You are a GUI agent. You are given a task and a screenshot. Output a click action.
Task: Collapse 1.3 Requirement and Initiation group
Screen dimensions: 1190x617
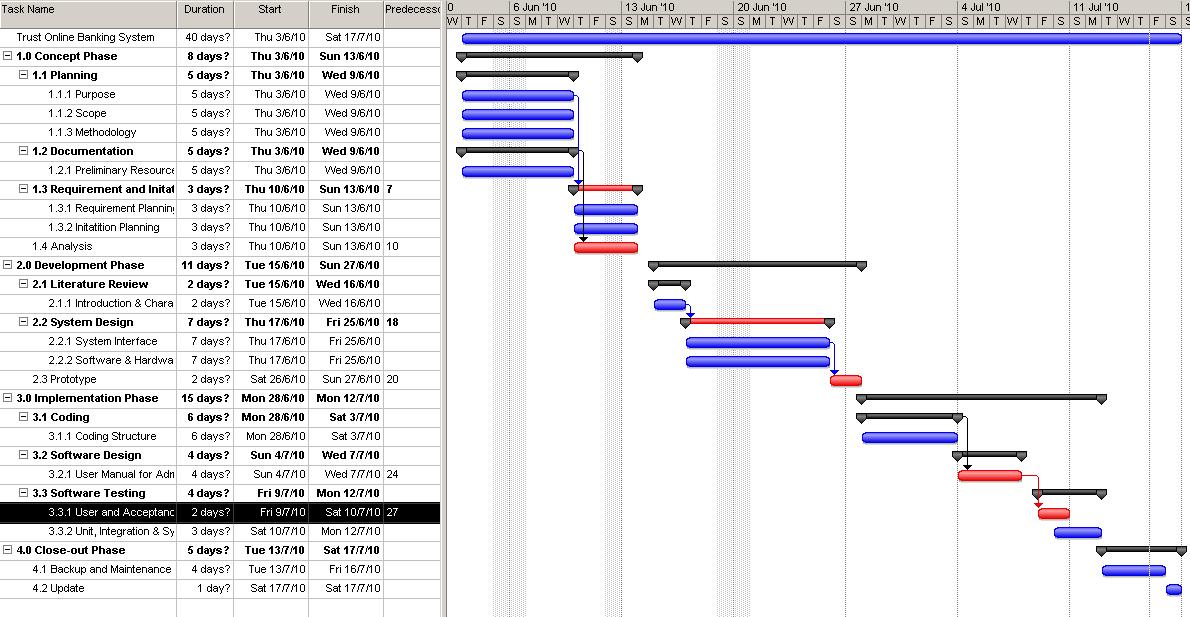click(x=21, y=189)
